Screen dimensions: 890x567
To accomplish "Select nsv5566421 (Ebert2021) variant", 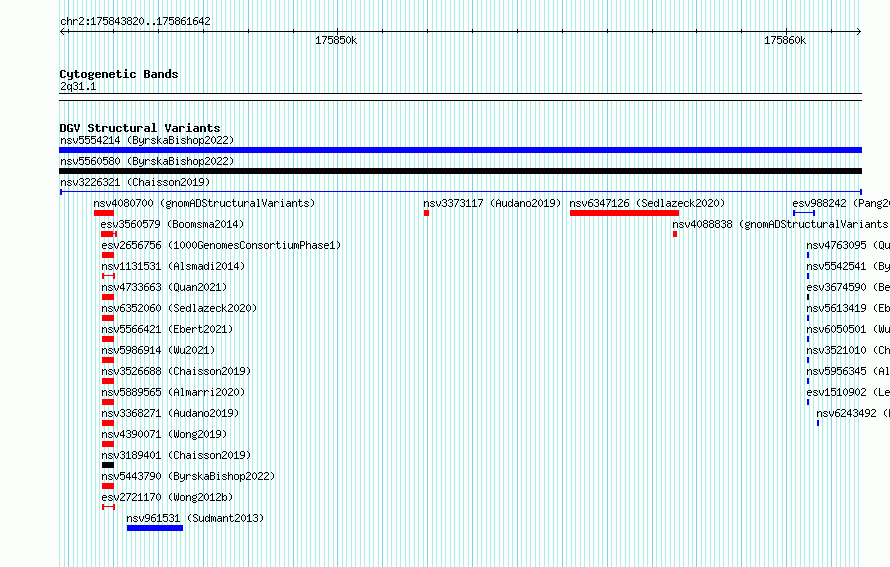I will [x=167, y=329].
